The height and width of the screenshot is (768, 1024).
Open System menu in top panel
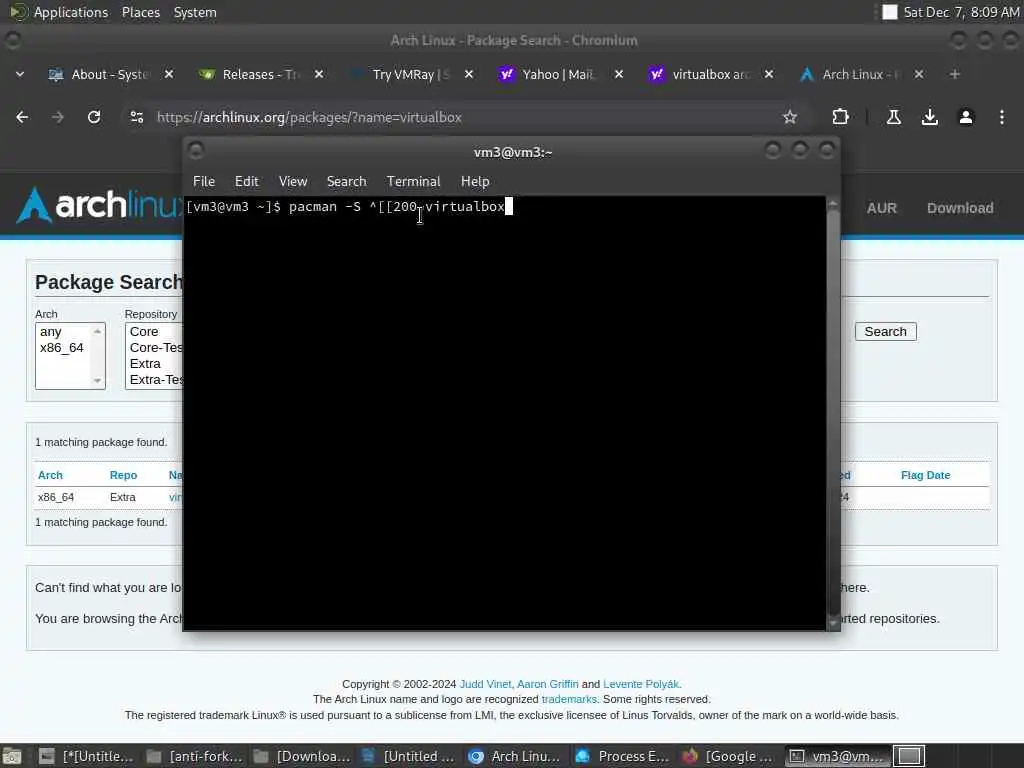pyautogui.click(x=195, y=12)
